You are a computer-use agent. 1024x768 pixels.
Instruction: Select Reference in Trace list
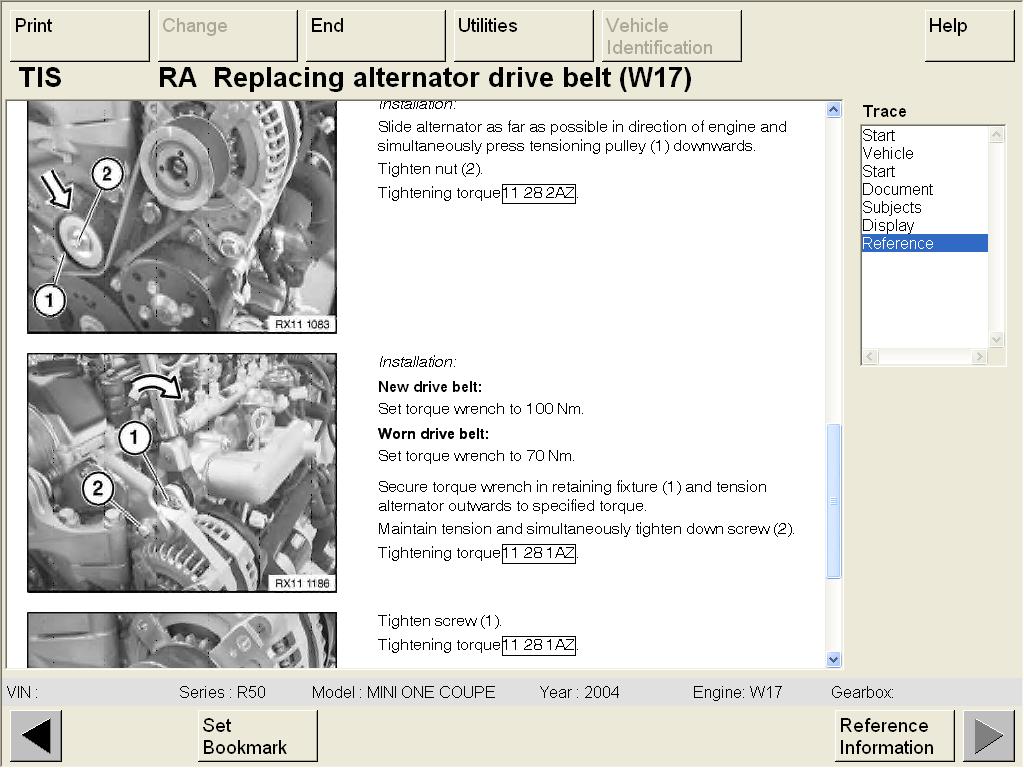click(898, 243)
